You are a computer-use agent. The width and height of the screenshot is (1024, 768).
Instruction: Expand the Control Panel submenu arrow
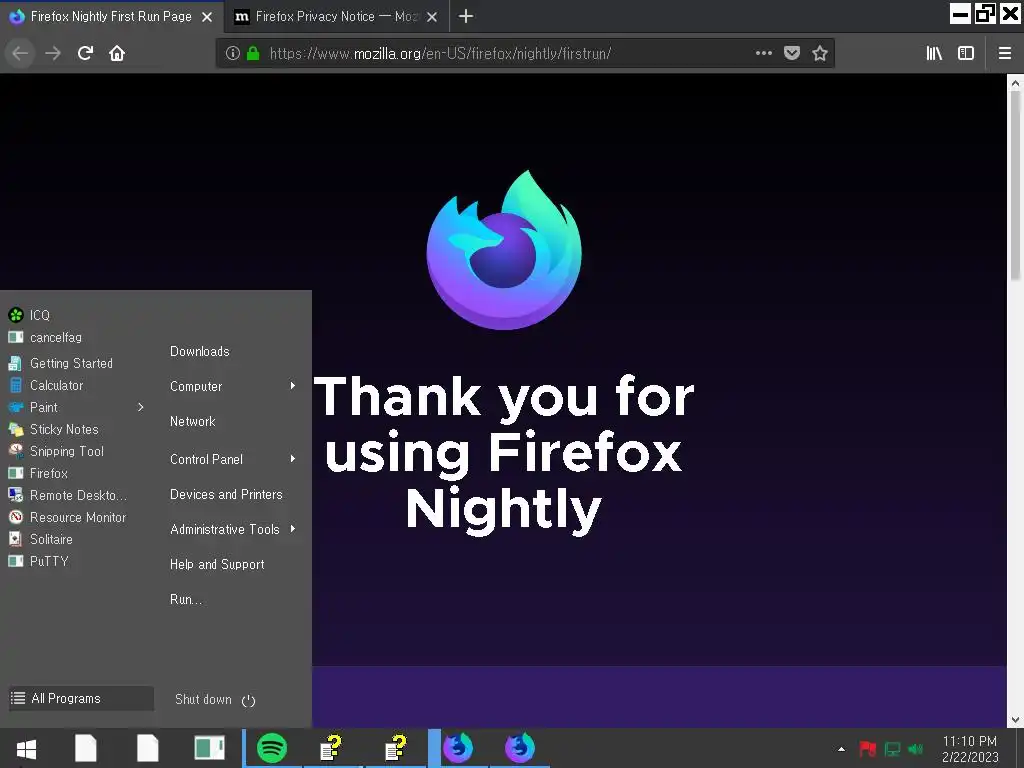293,459
